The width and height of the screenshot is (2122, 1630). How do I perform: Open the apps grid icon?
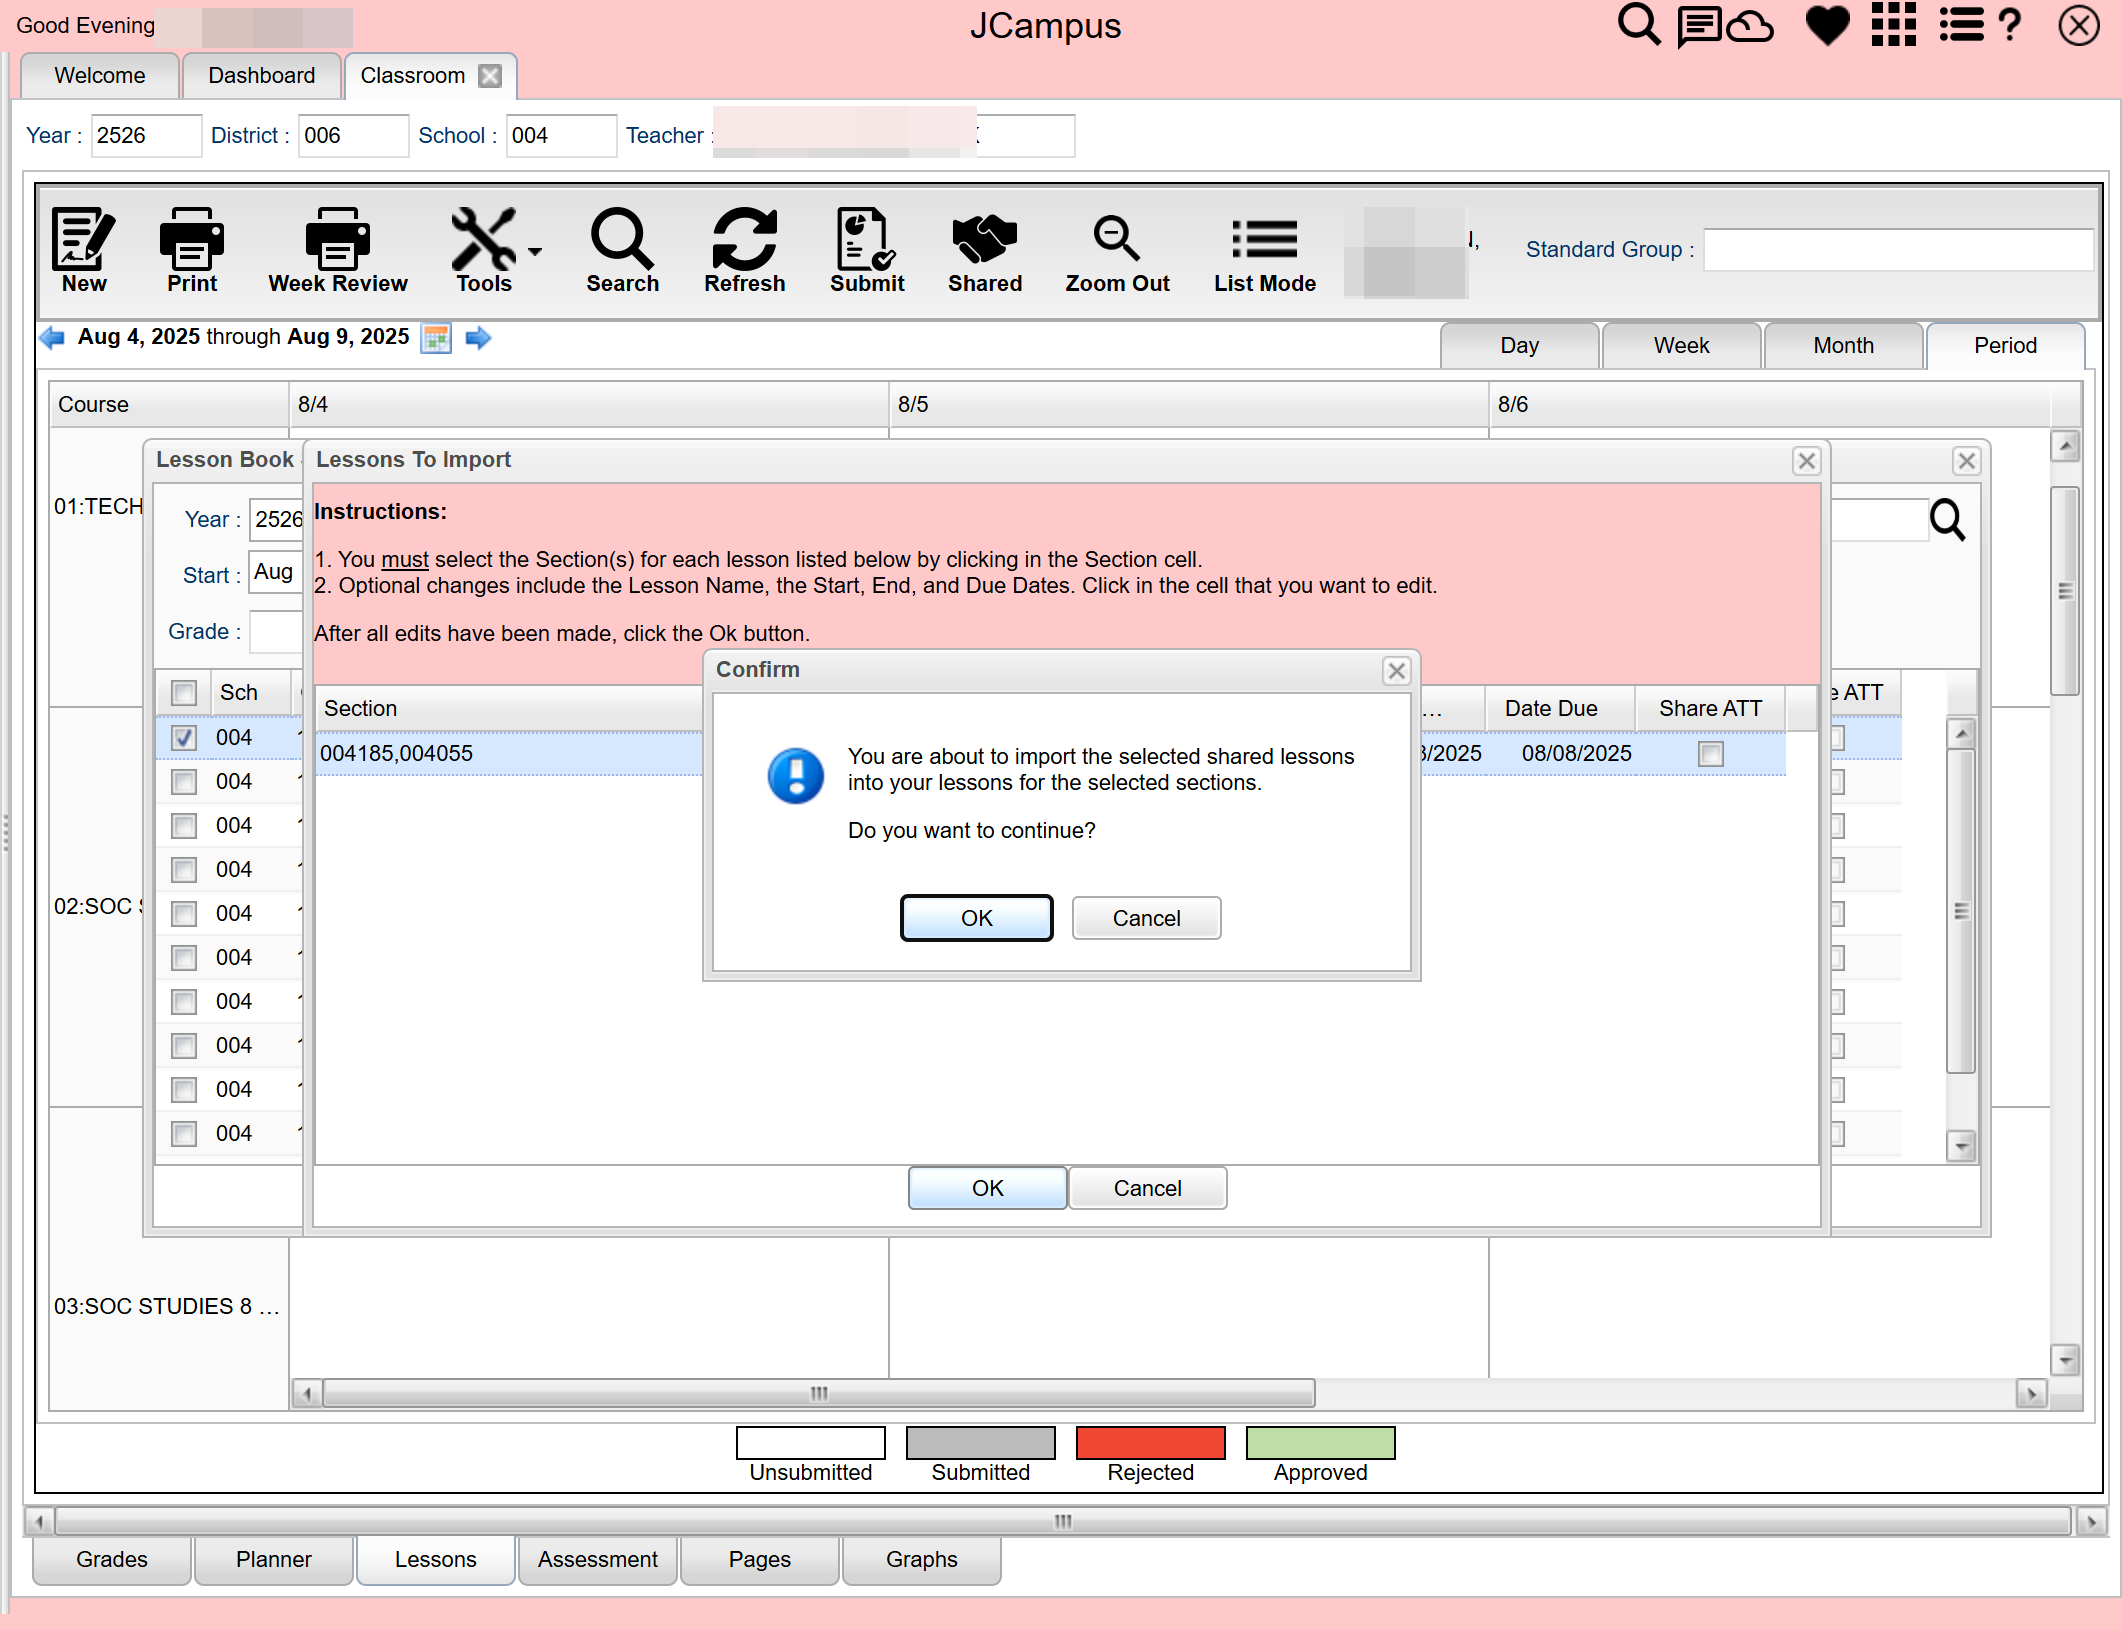pyautogui.click(x=1893, y=25)
